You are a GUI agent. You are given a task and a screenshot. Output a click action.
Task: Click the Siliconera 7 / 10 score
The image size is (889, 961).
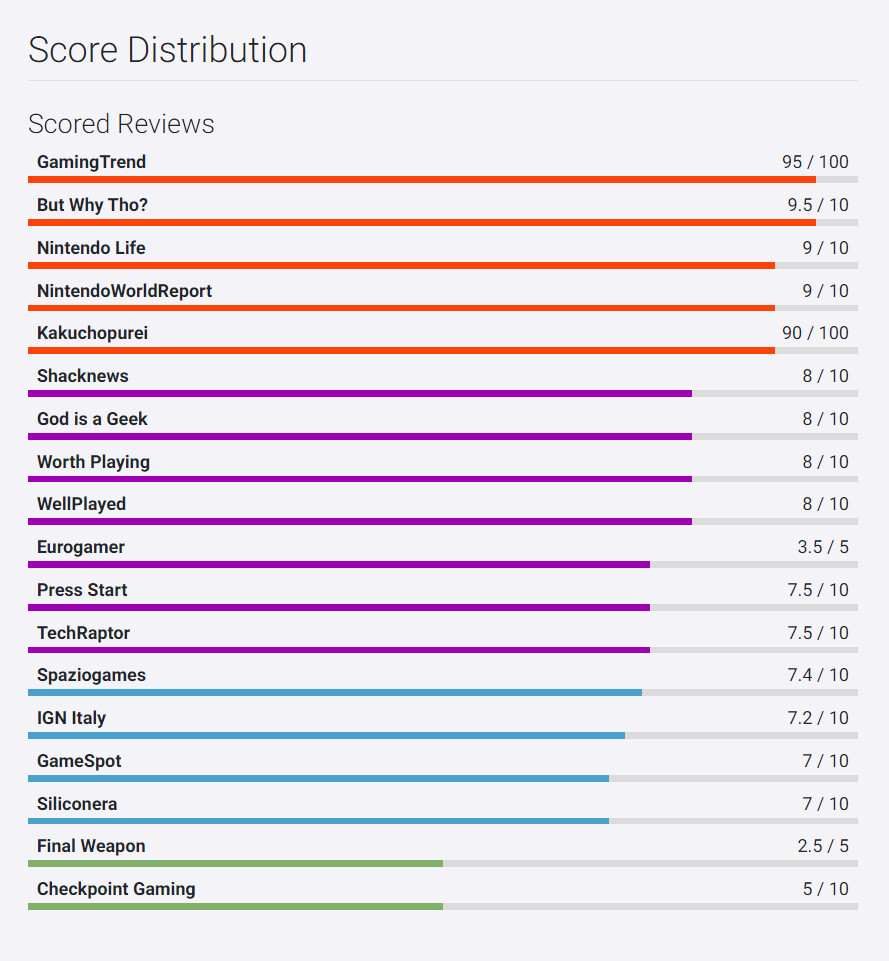[x=825, y=804]
